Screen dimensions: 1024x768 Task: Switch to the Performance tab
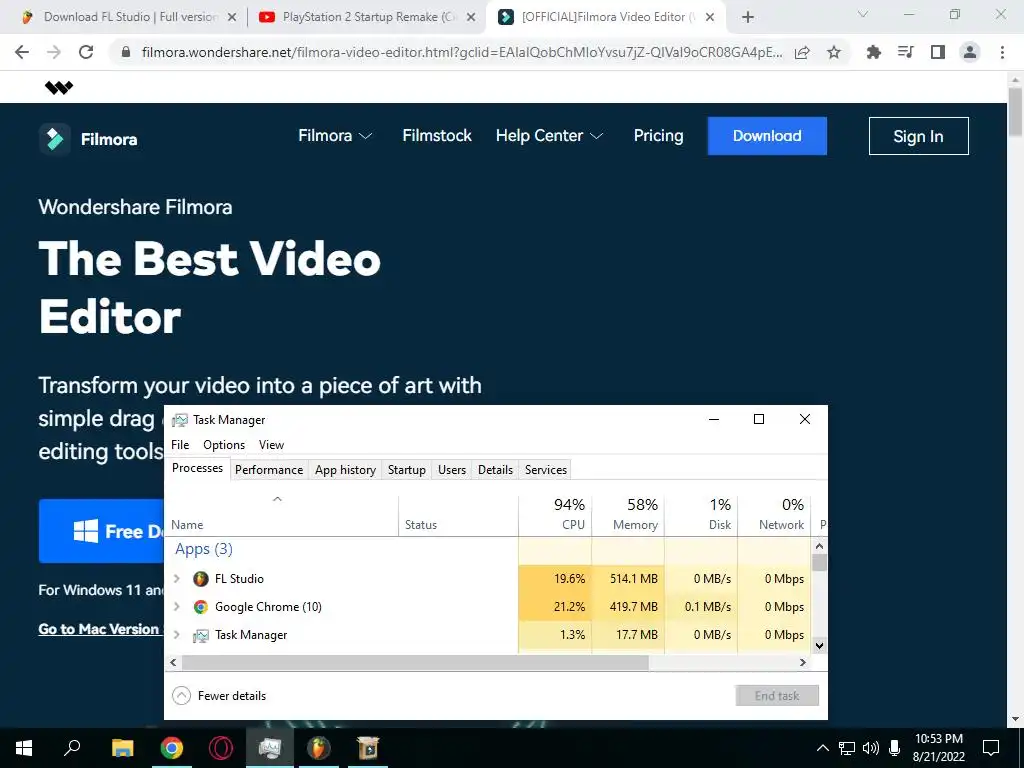tap(269, 470)
